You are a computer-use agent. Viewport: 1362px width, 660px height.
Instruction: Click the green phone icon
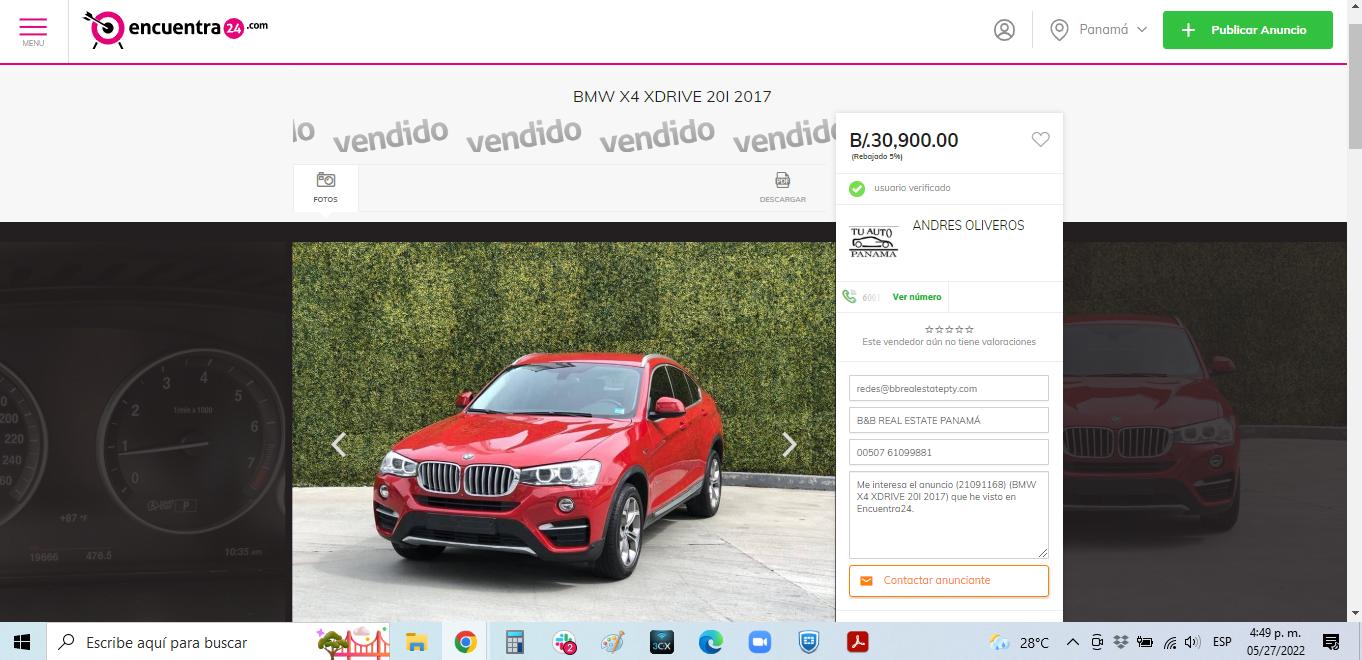pyautogui.click(x=849, y=297)
